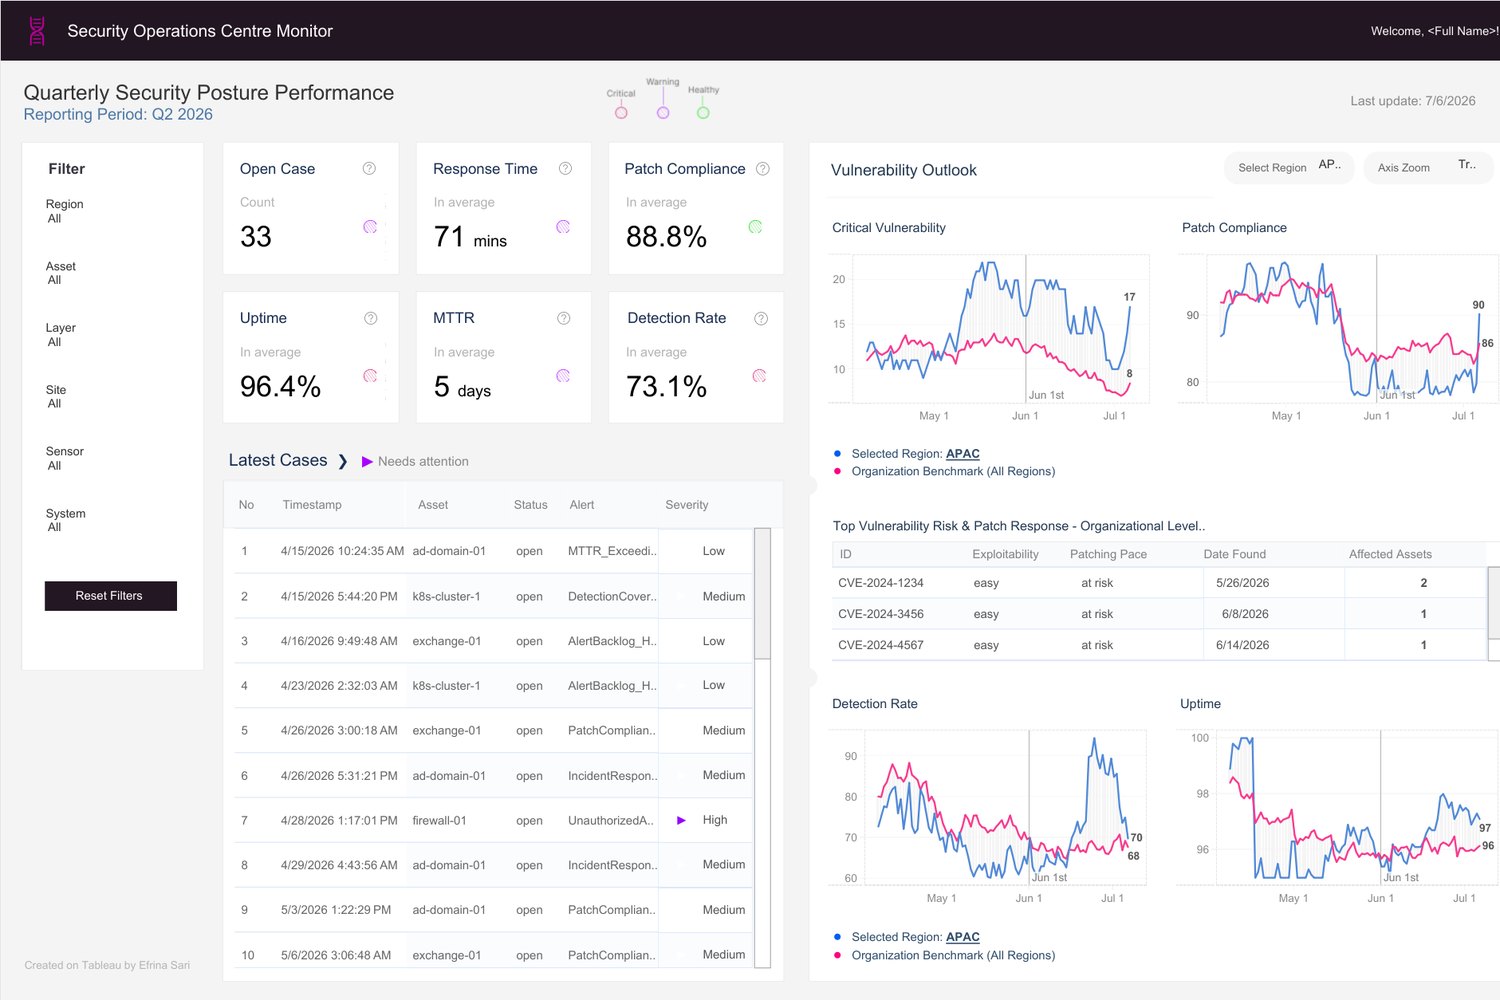This screenshot has height=1000, width=1500.
Task: Click the Reset Filters button
Action: (111, 596)
